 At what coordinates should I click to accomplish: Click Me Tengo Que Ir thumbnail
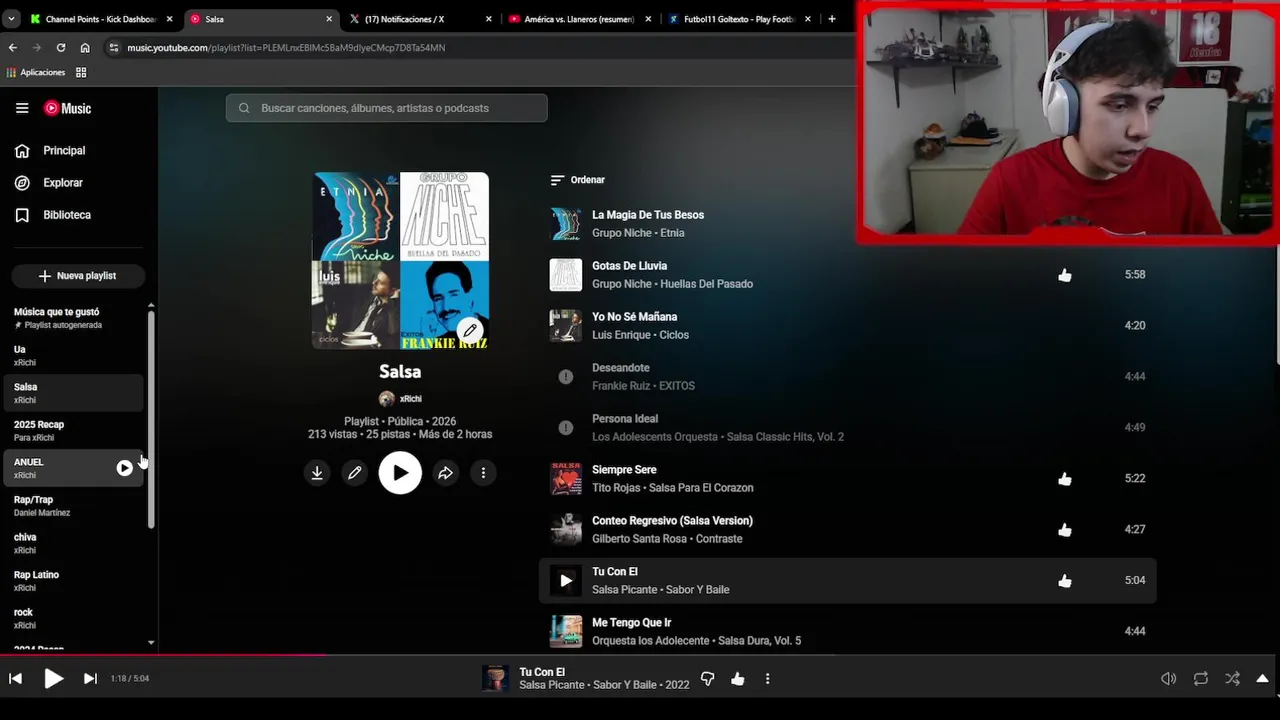[566, 631]
